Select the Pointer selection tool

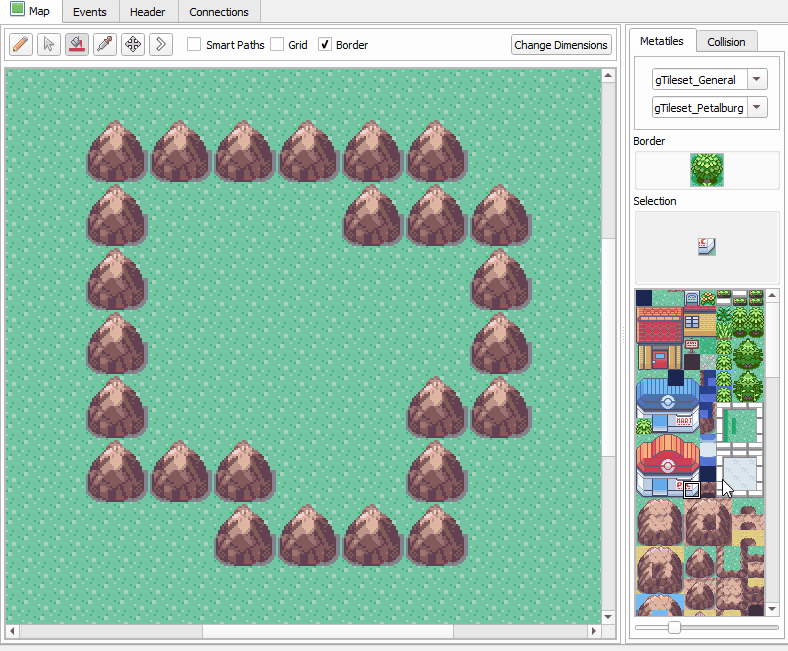pyautogui.click(x=49, y=45)
